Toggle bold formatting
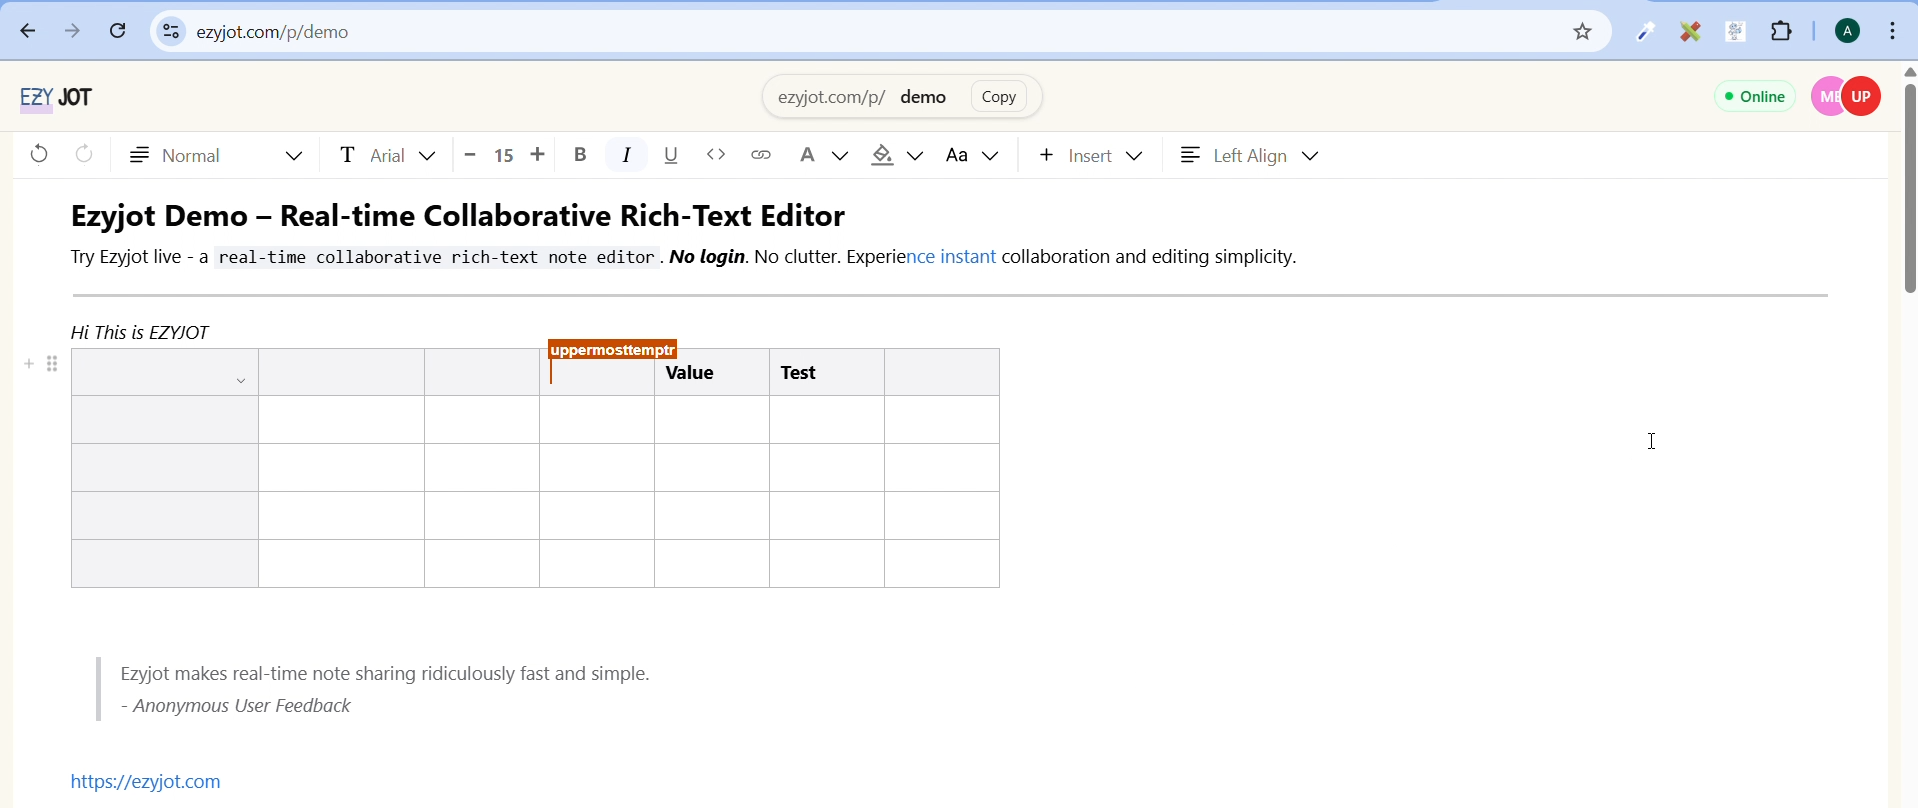 pyautogui.click(x=582, y=156)
